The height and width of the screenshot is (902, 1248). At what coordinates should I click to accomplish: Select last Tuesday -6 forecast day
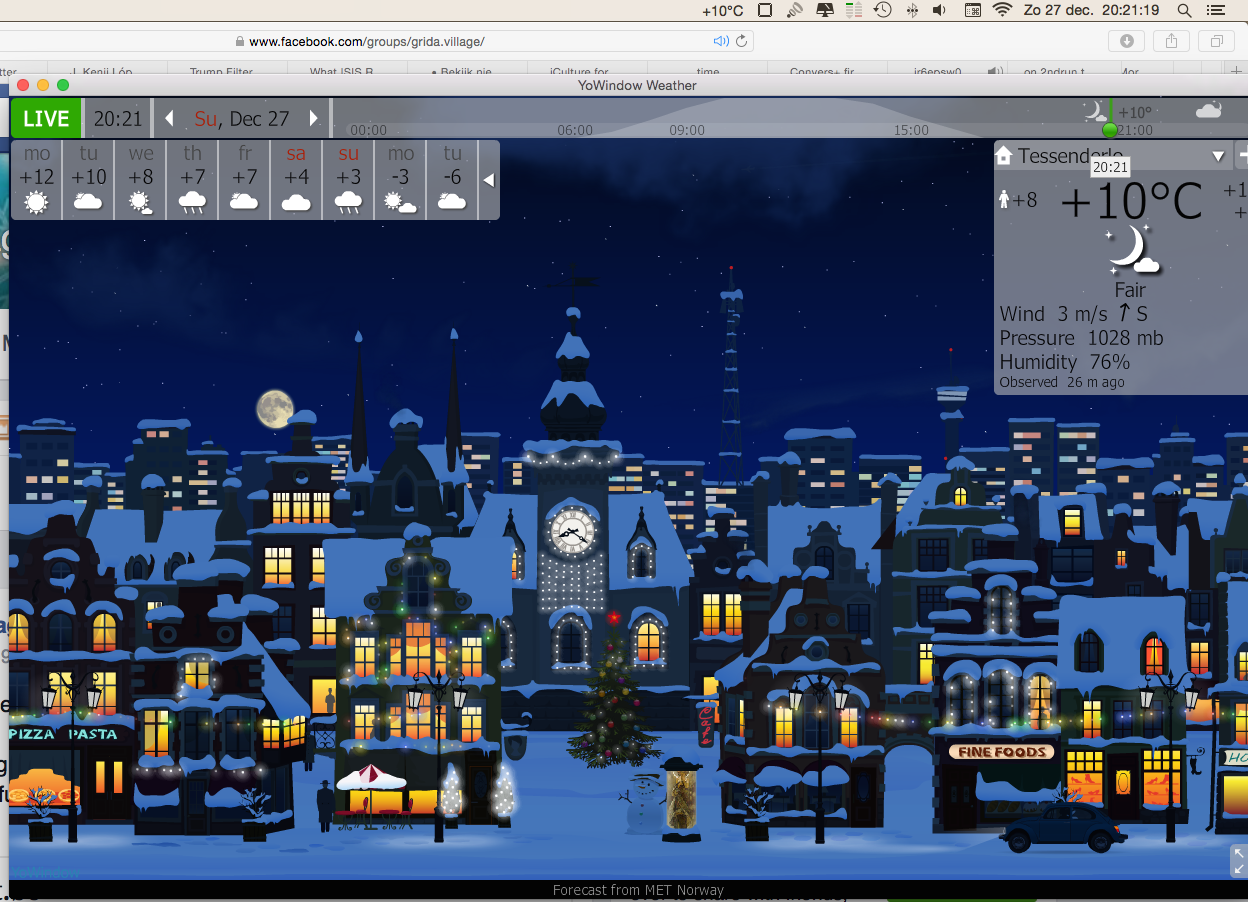point(452,179)
